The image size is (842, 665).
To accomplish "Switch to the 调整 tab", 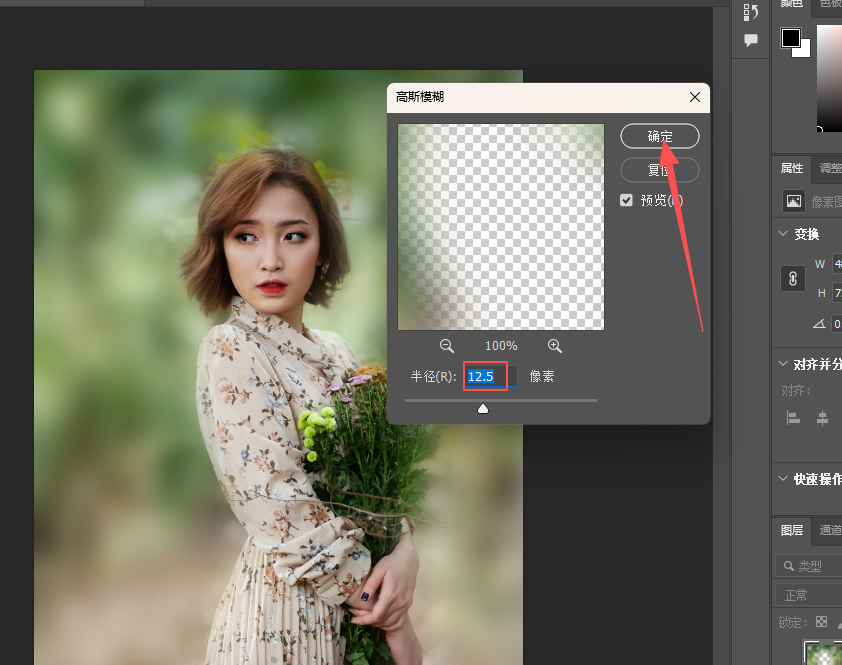I will pos(830,168).
